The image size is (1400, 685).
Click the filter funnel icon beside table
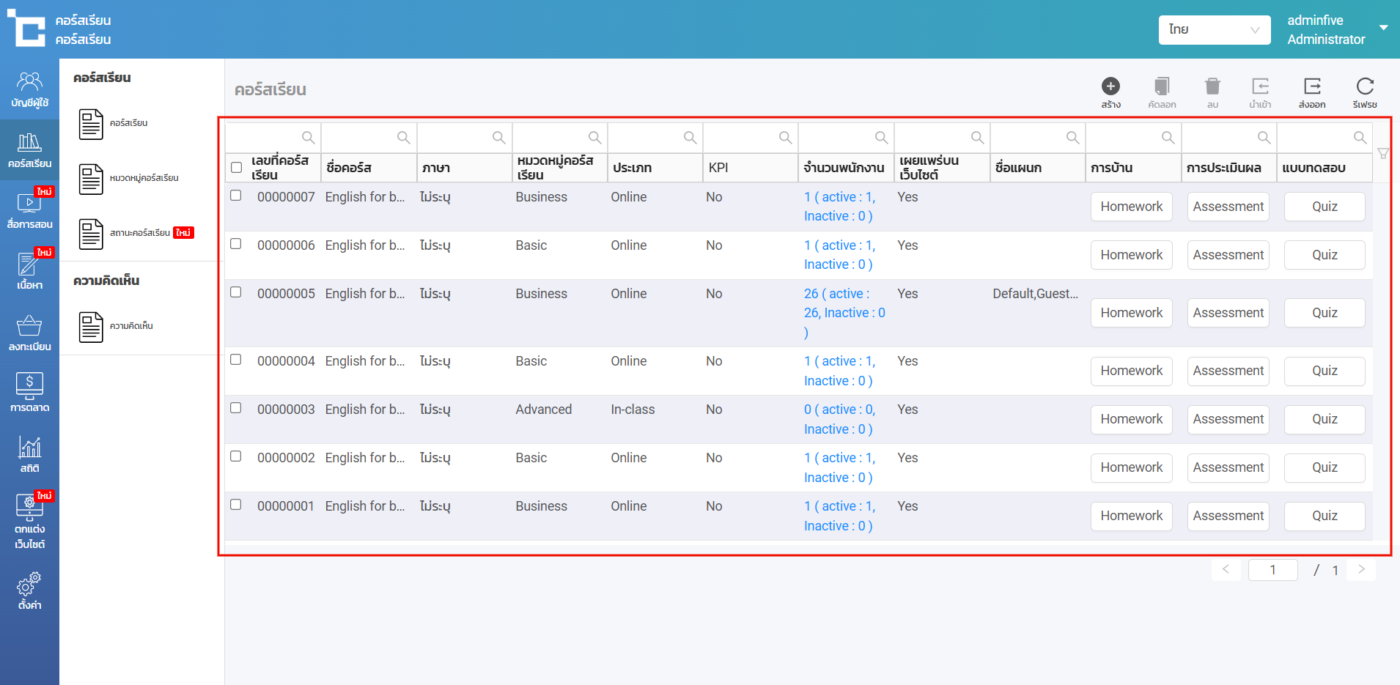(x=1383, y=153)
